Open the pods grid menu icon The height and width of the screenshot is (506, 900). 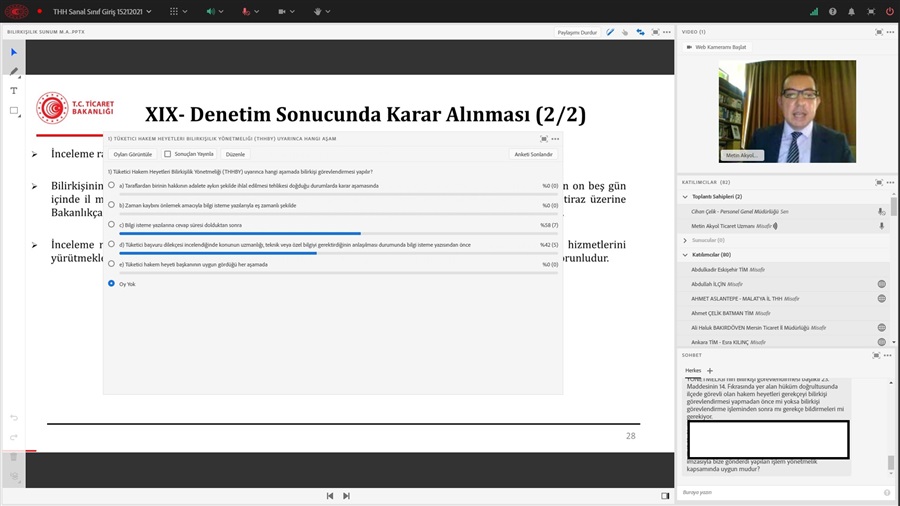pyautogui.click(x=173, y=11)
